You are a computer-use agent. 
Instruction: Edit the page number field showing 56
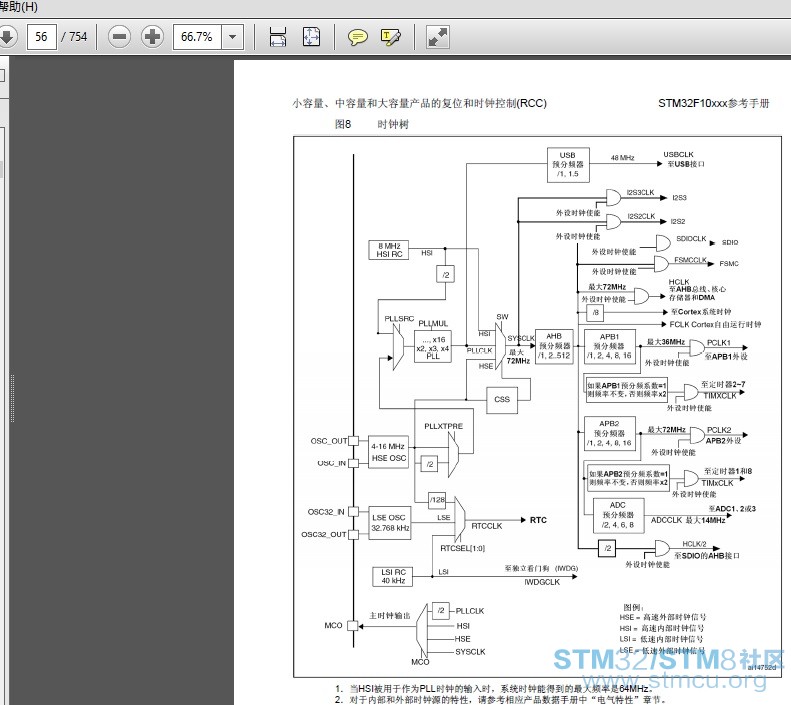pyautogui.click(x=41, y=37)
